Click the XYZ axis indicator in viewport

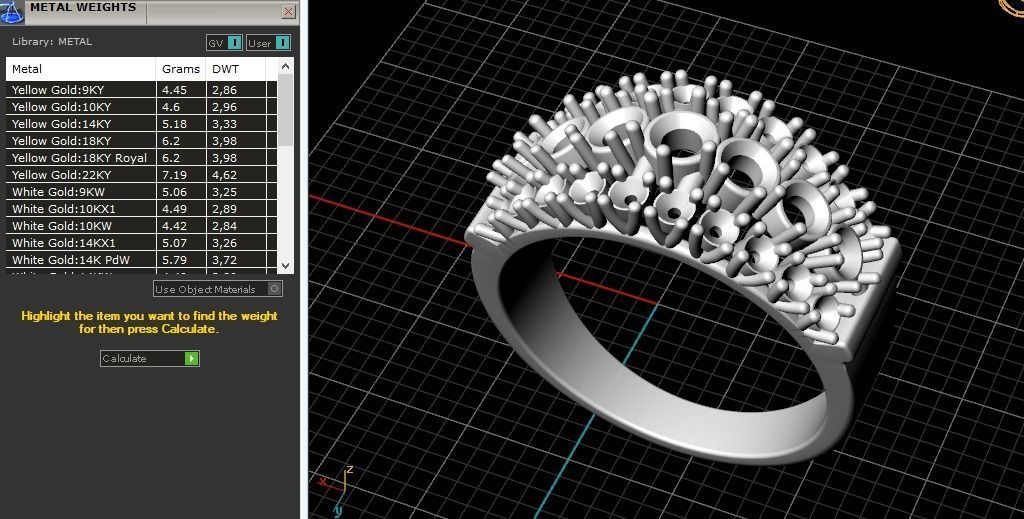pyautogui.click(x=338, y=491)
